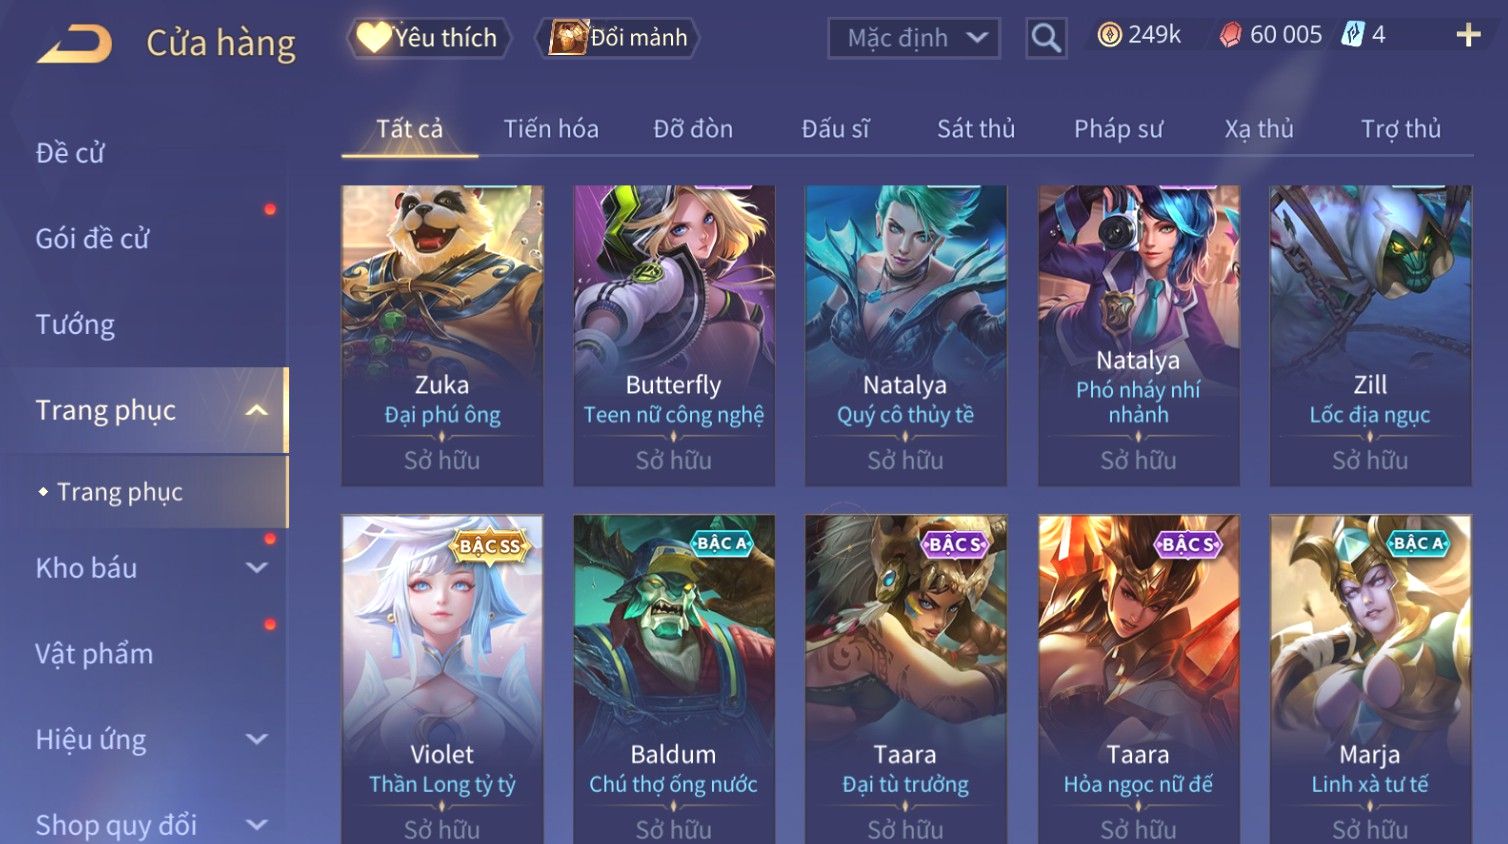Tap the red ruby 60 005 icon

pyautogui.click(x=1230, y=35)
